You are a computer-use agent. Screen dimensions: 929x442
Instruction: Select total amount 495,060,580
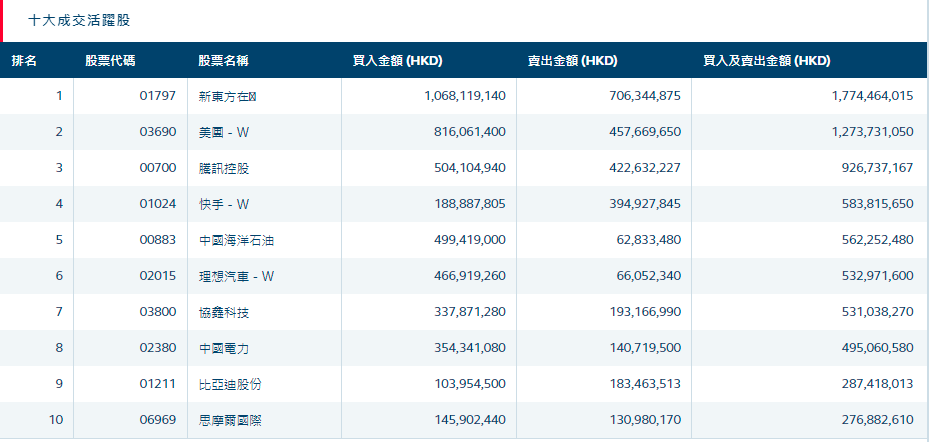tap(877, 348)
